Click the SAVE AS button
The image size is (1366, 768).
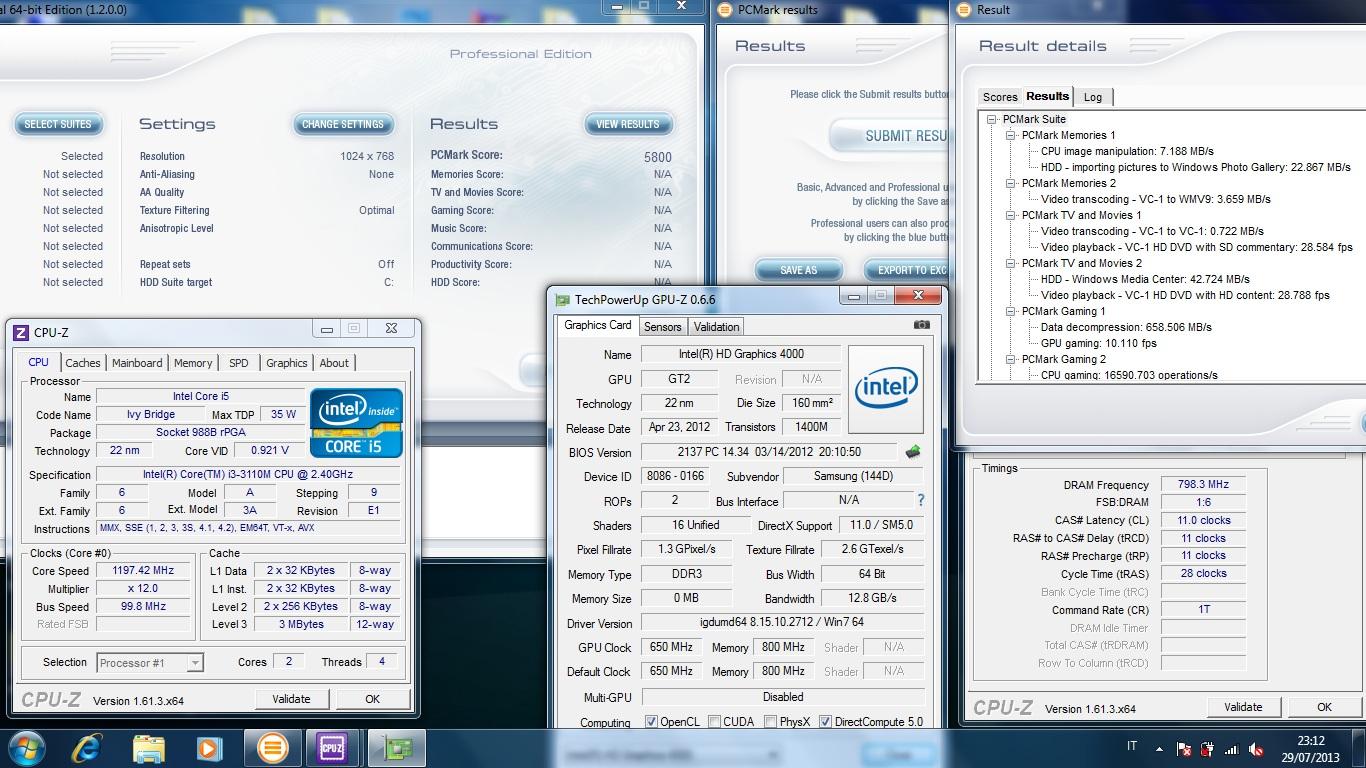click(798, 270)
